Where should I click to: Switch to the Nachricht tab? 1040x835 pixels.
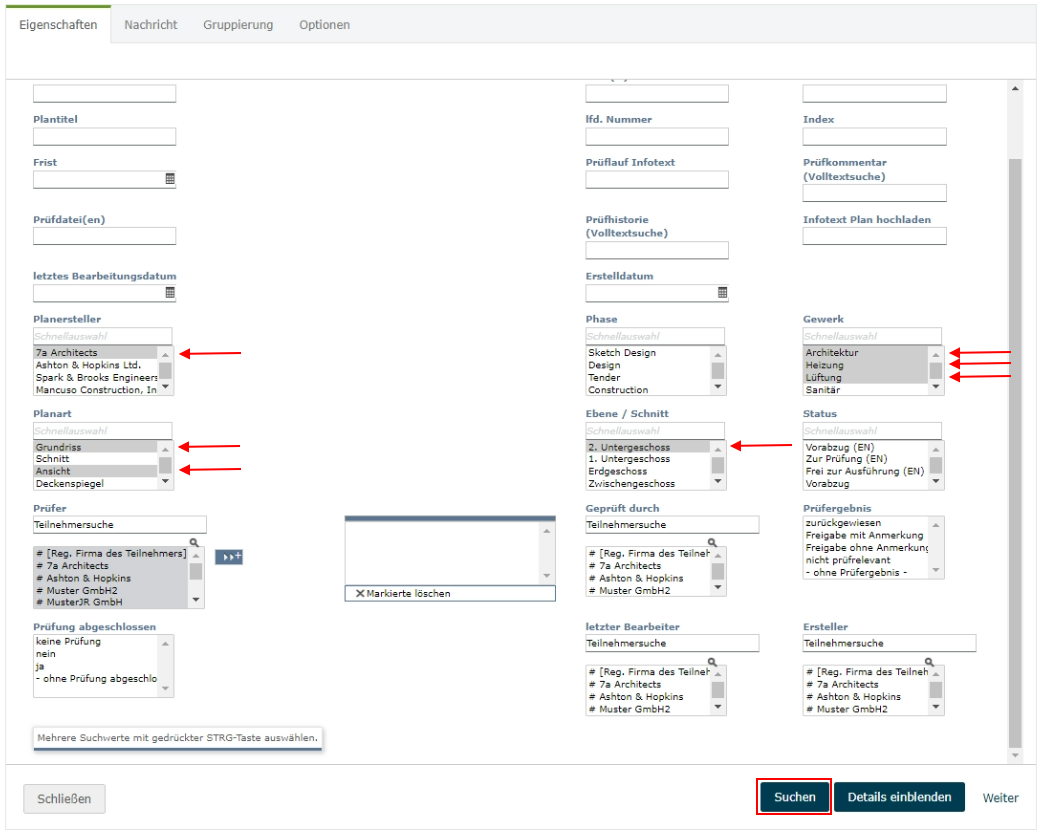[151, 25]
